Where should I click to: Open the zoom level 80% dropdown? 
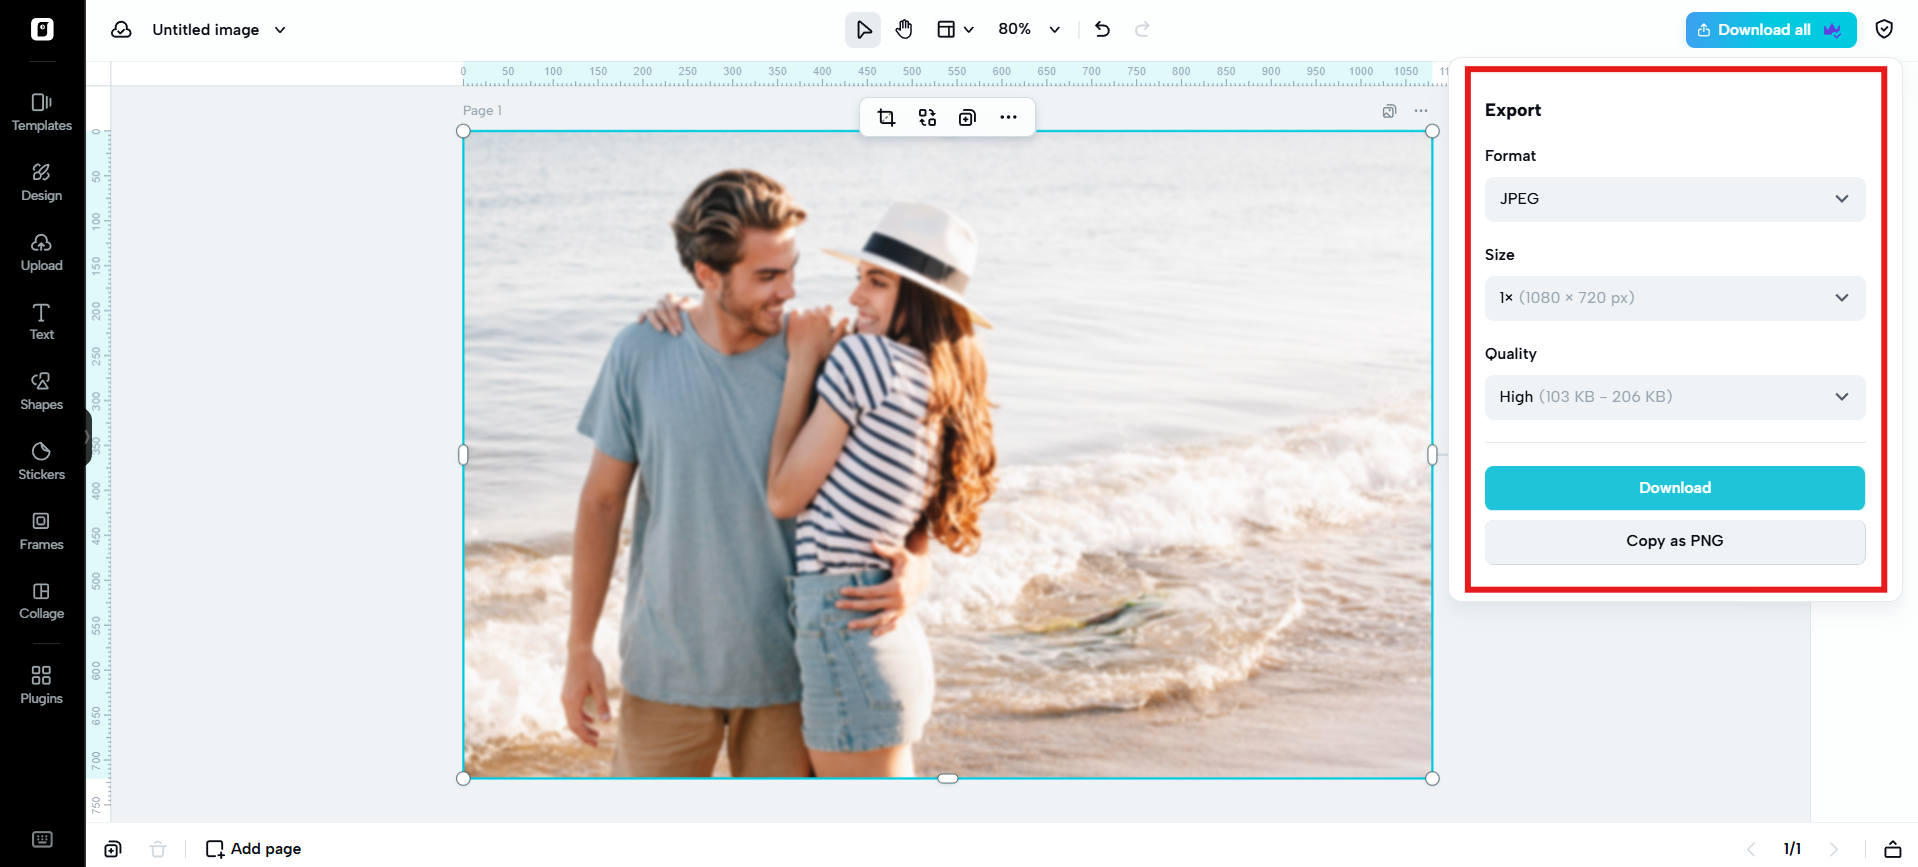coord(1029,30)
